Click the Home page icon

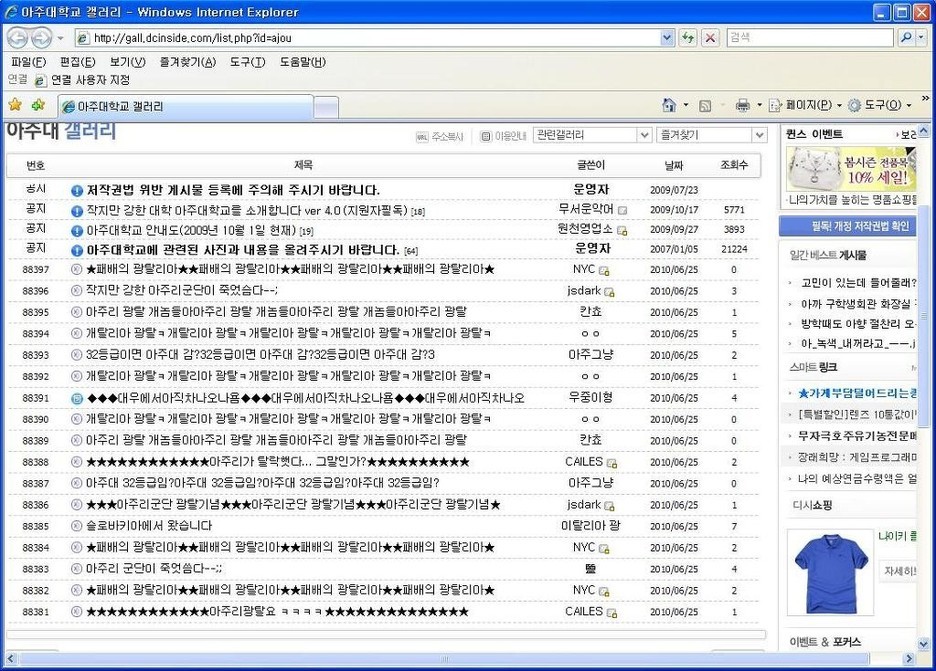669,106
